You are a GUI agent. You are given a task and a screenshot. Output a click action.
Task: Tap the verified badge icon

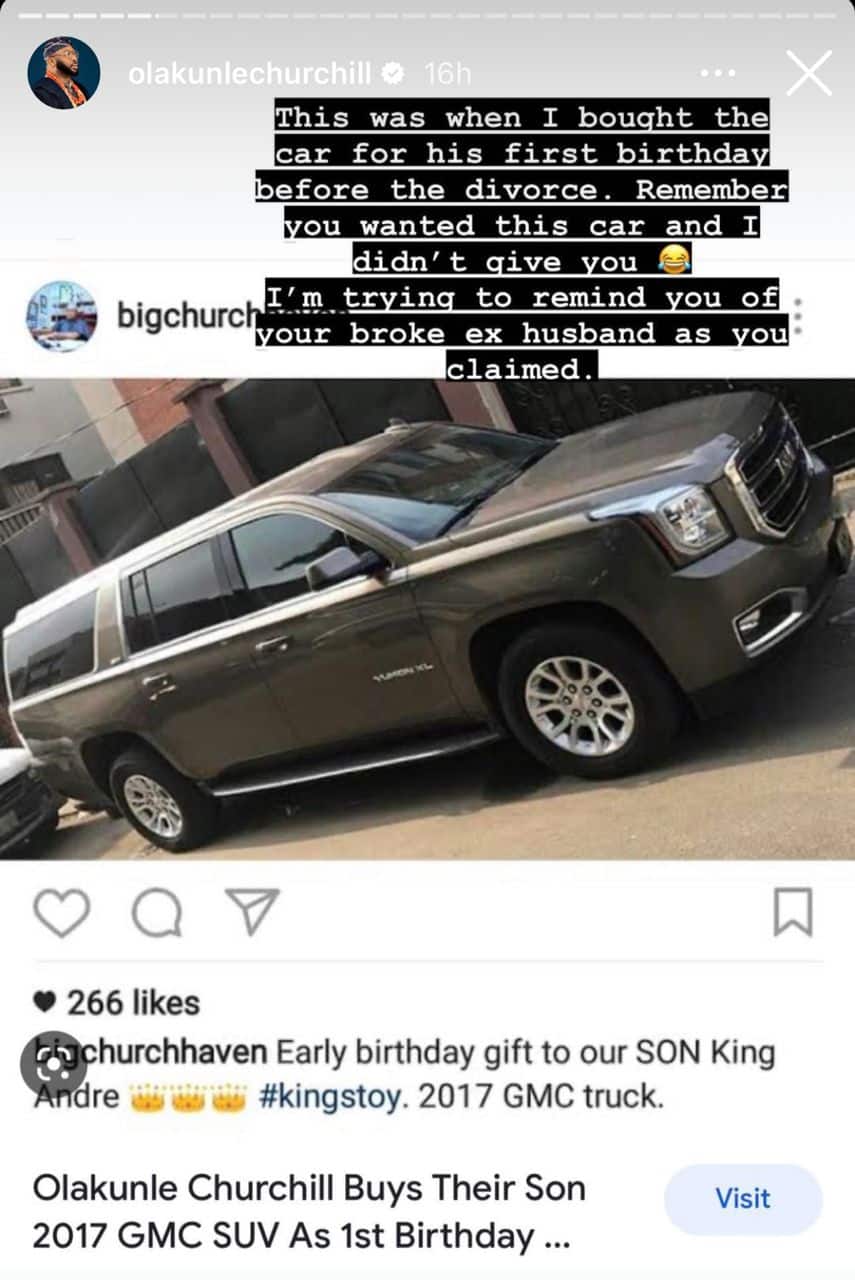393,73
